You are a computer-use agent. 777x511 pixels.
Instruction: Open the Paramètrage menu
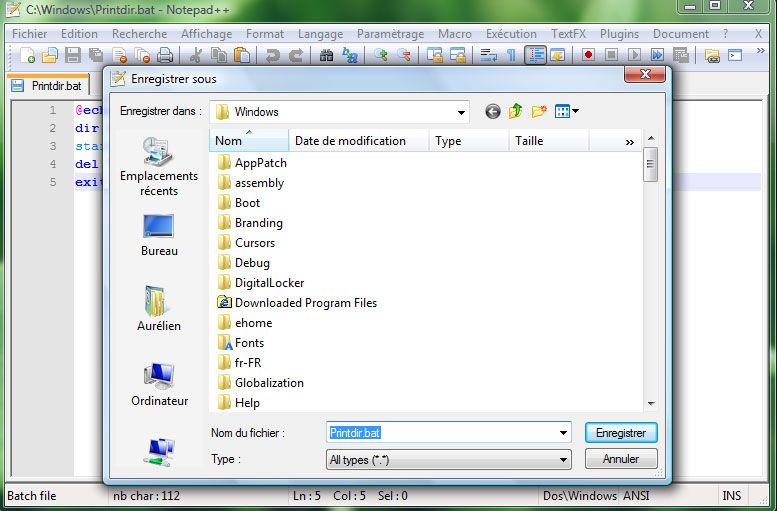tap(390, 34)
